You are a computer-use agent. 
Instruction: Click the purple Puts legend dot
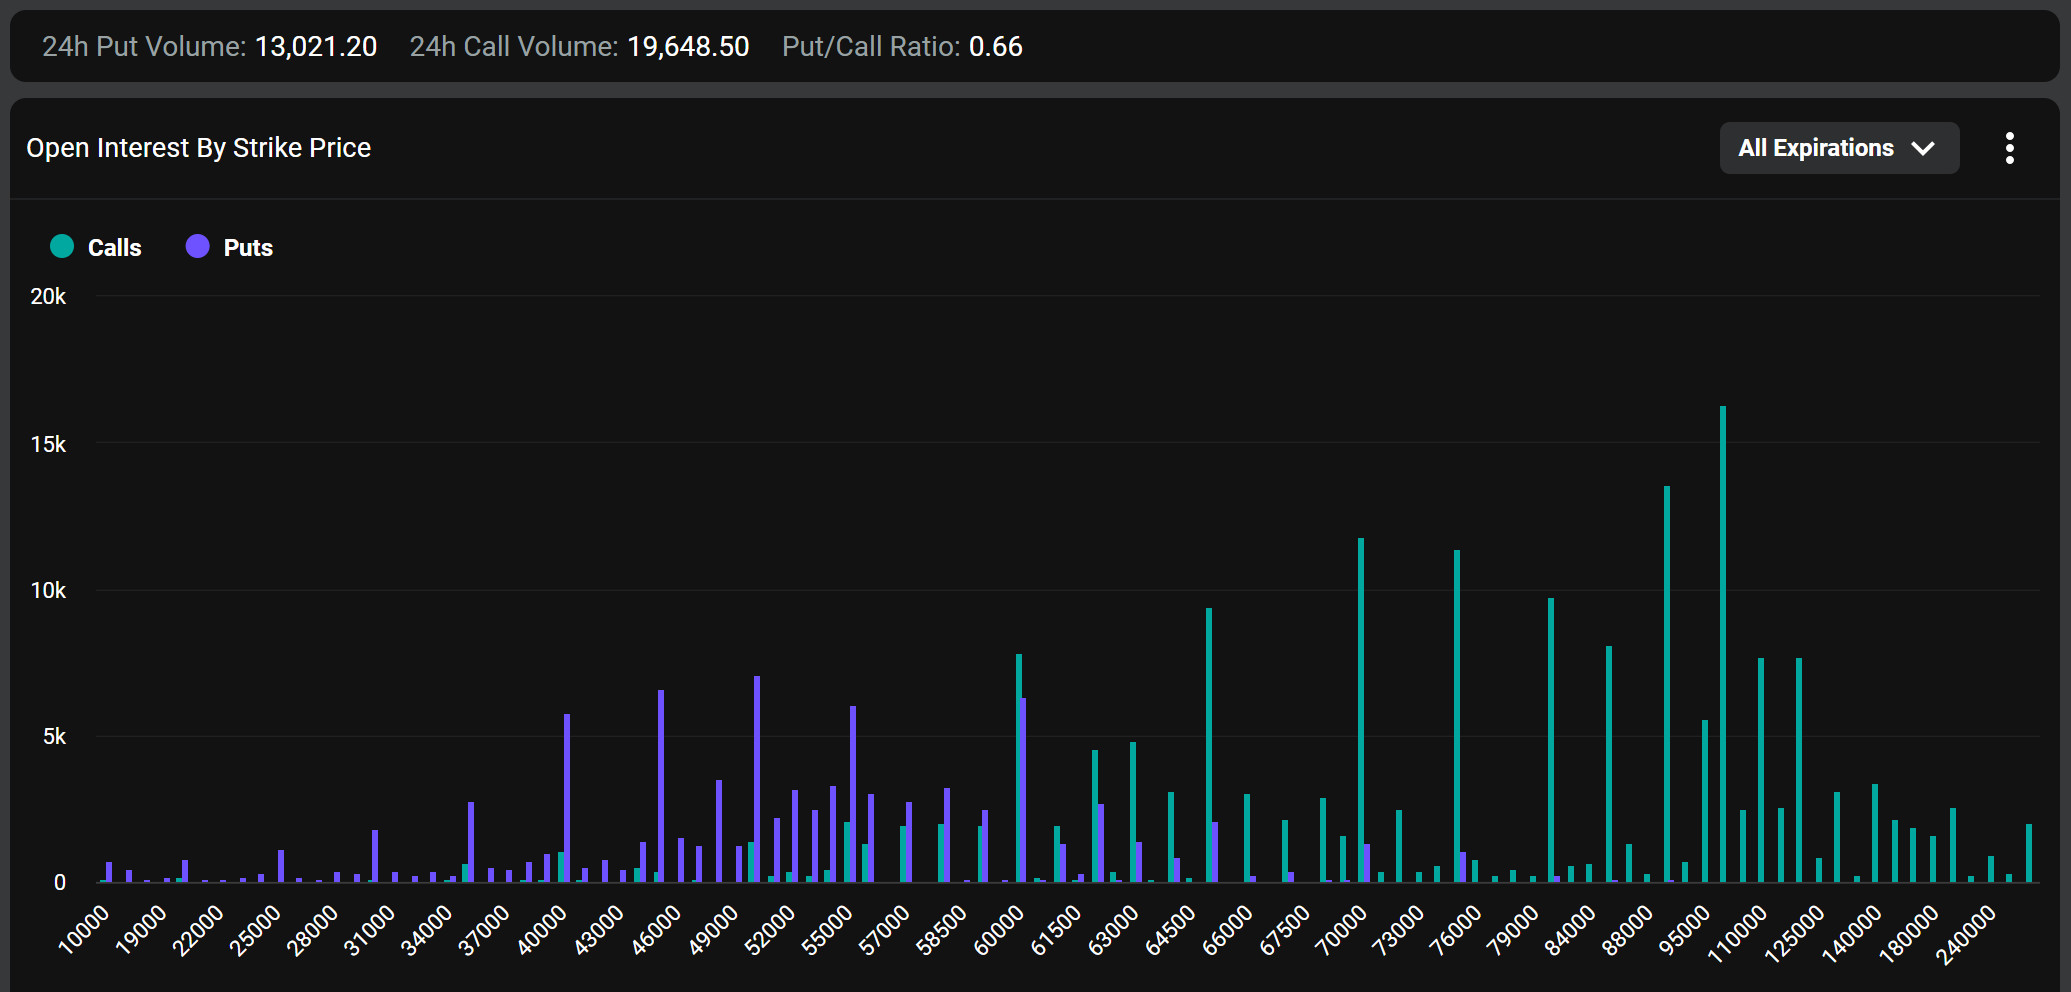[x=198, y=246]
